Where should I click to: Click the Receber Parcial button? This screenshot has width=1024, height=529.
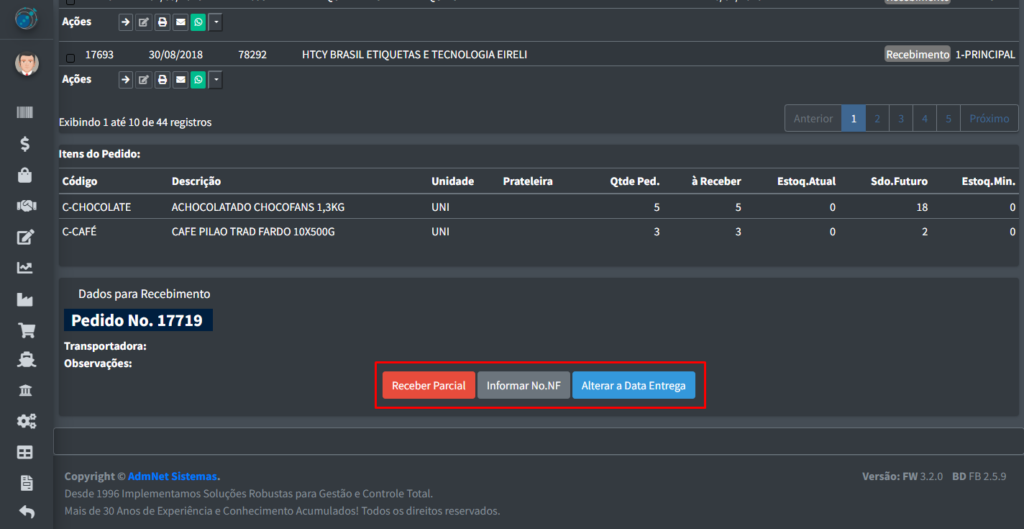click(428, 386)
